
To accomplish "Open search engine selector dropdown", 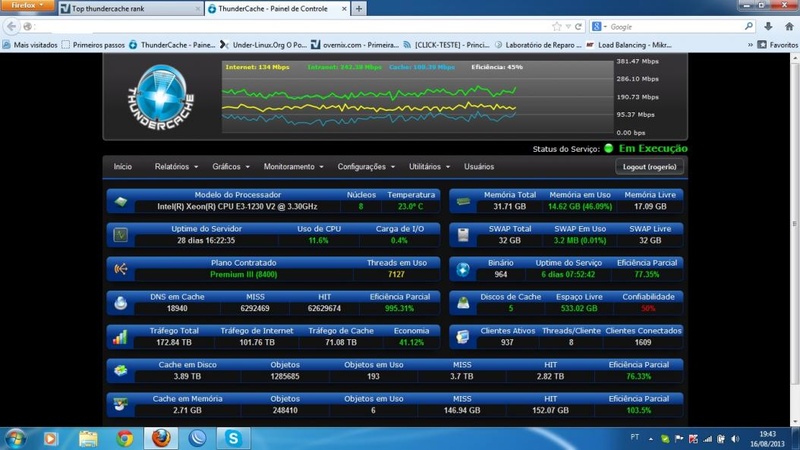I will click(598, 27).
